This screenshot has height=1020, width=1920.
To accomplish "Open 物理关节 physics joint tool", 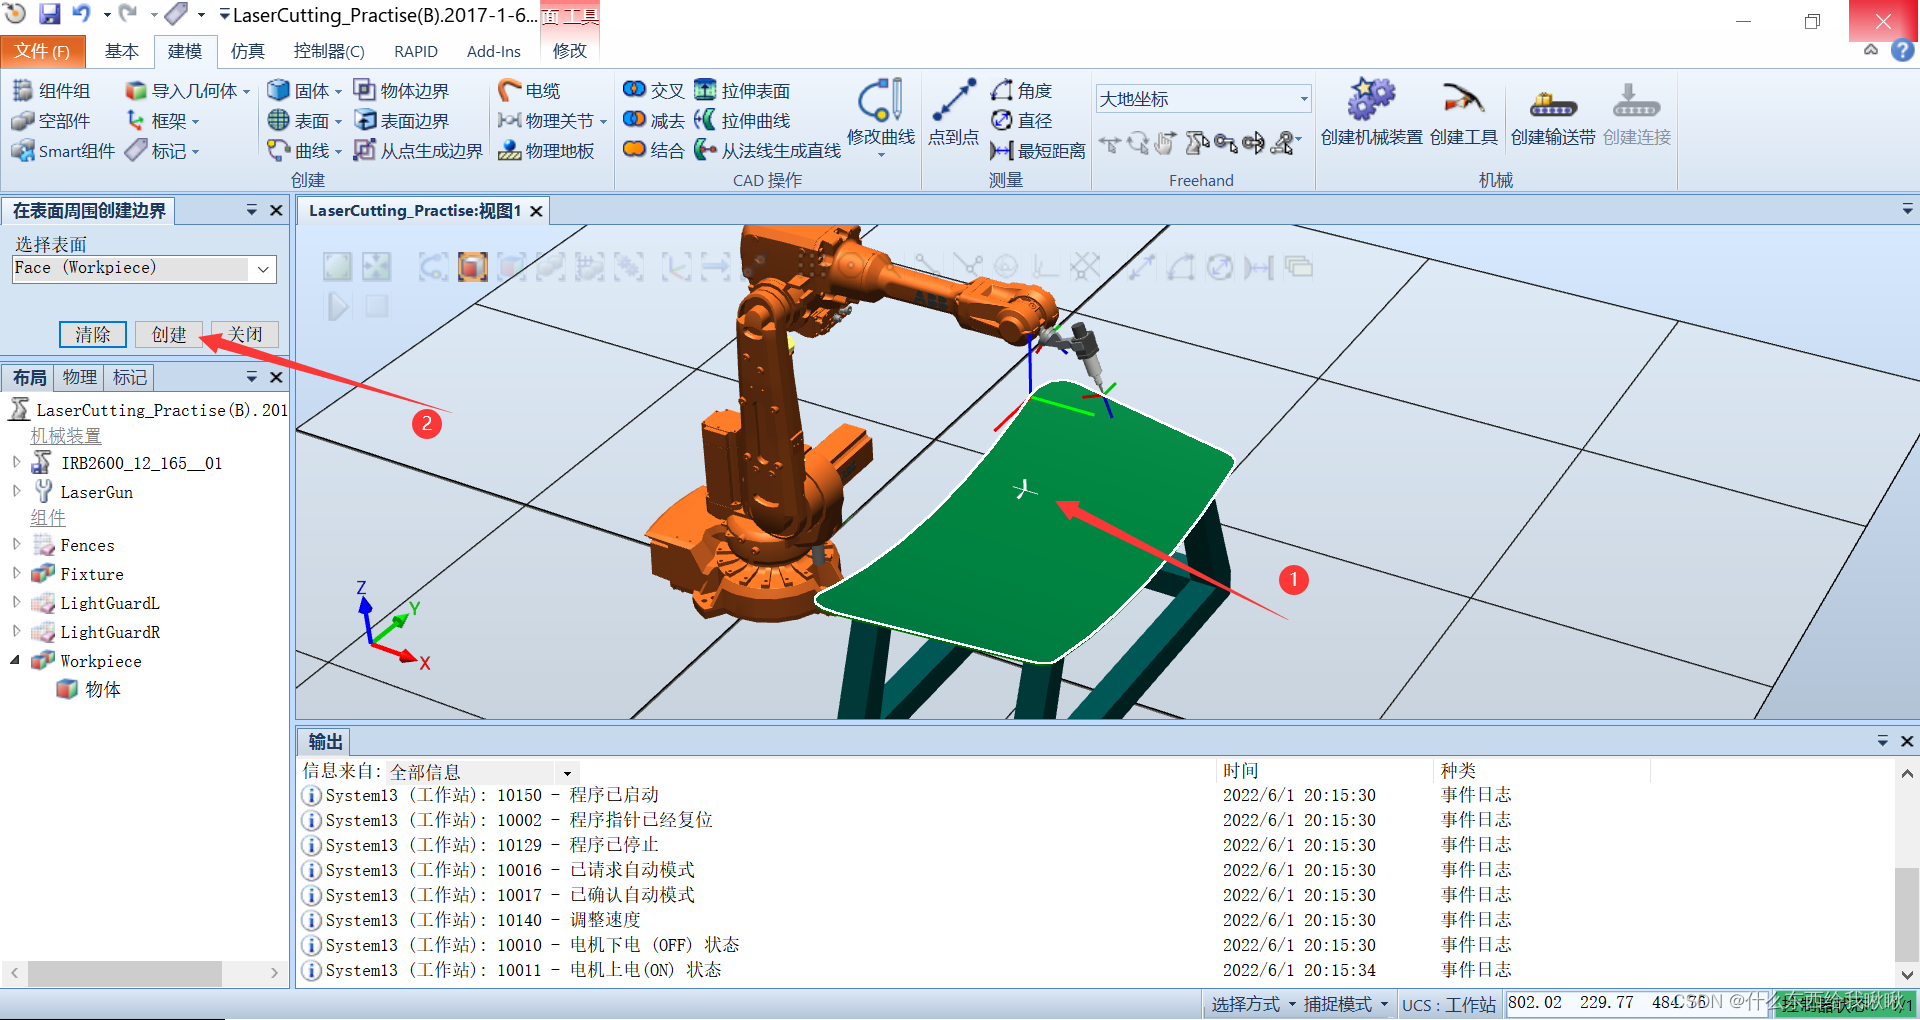I will pyautogui.click(x=552, y=121).
